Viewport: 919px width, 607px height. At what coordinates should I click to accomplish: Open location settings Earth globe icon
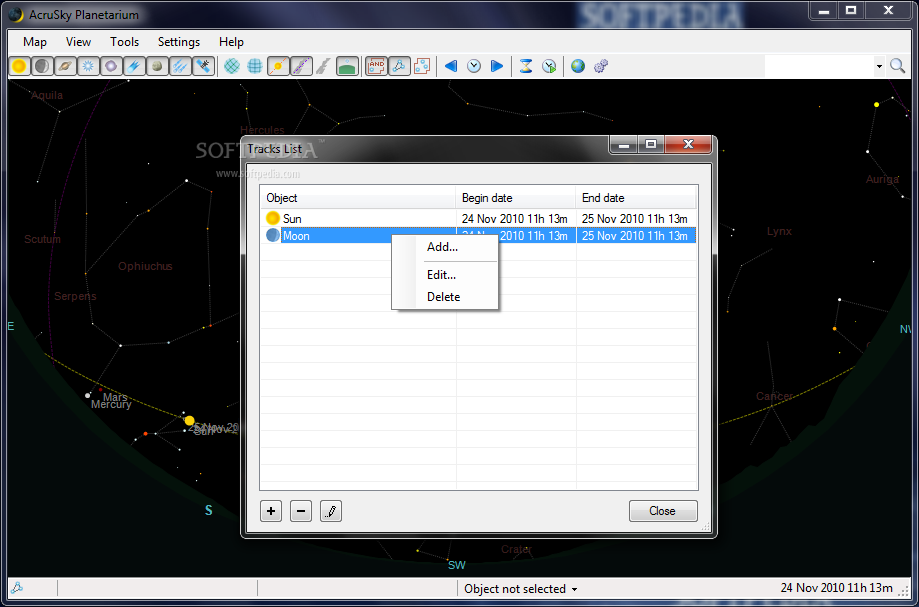[578, 66]
